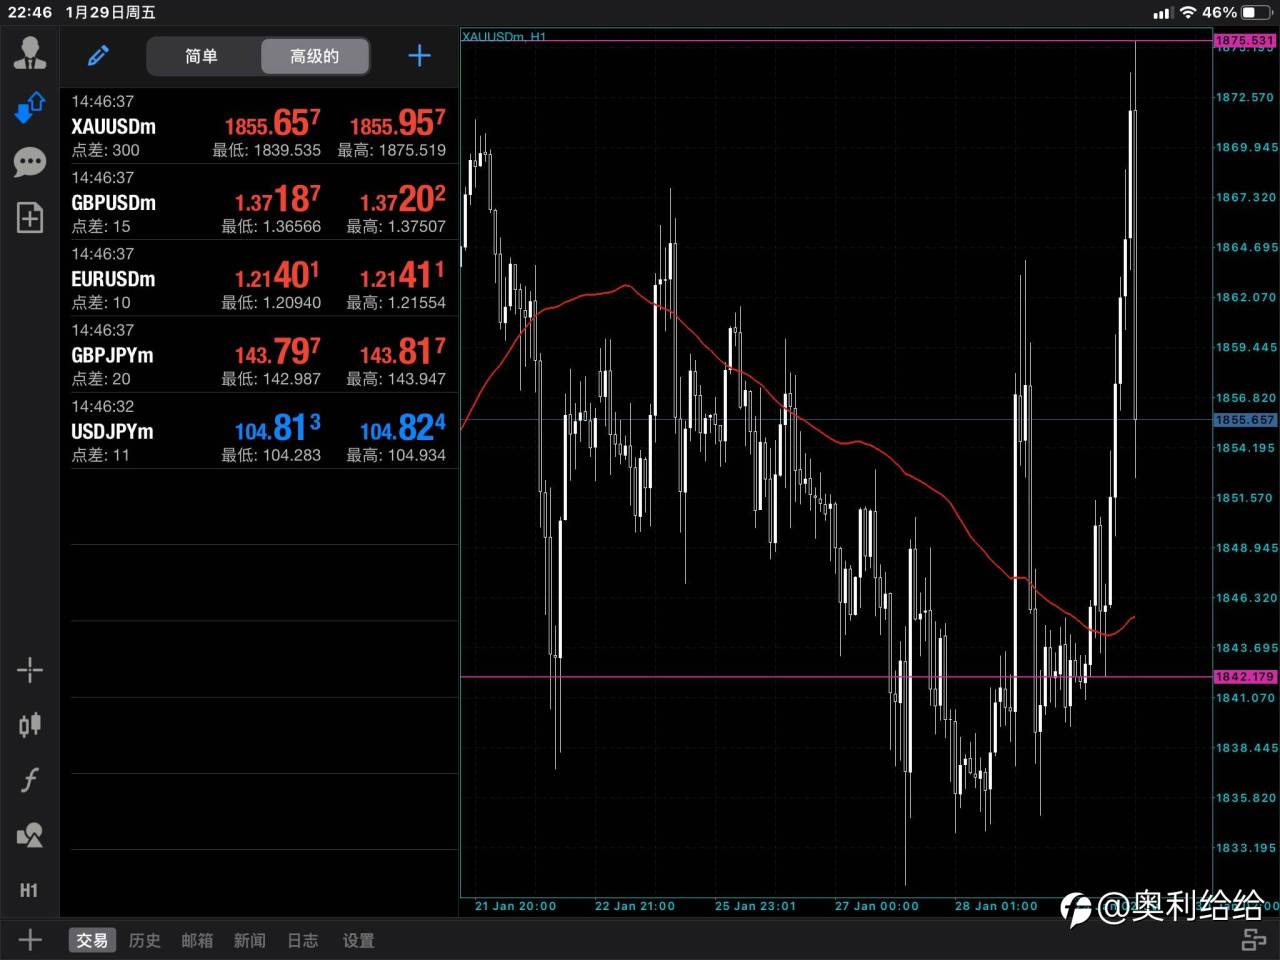
Task: Go to the 设置 tab
Action: point(358,940)
